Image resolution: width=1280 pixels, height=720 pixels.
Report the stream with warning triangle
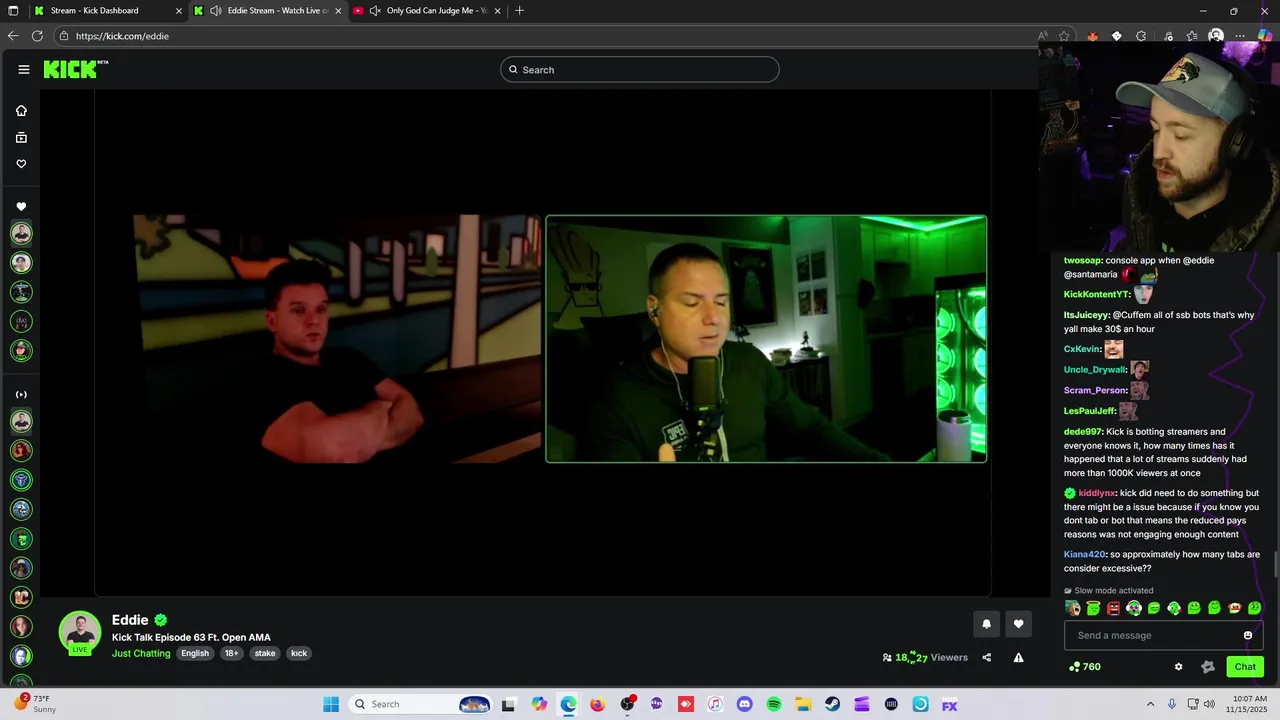click(x=1018, y=657)
